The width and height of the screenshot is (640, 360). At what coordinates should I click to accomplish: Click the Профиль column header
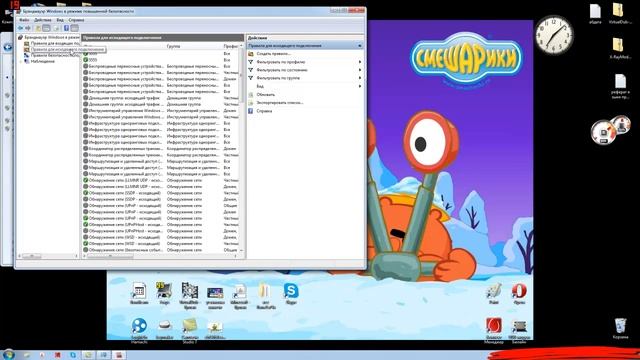click(231, 46)
